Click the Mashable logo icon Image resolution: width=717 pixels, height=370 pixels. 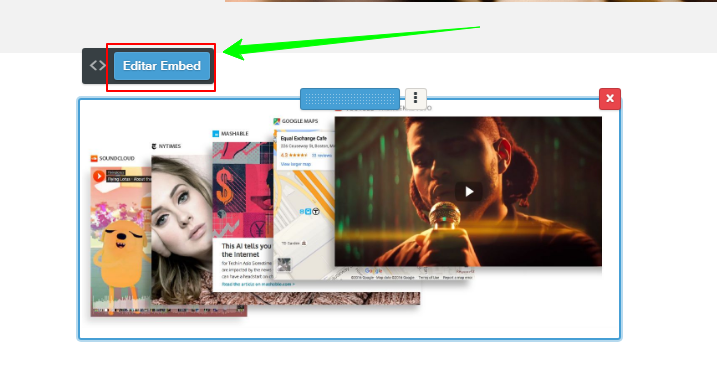[215, 134]
